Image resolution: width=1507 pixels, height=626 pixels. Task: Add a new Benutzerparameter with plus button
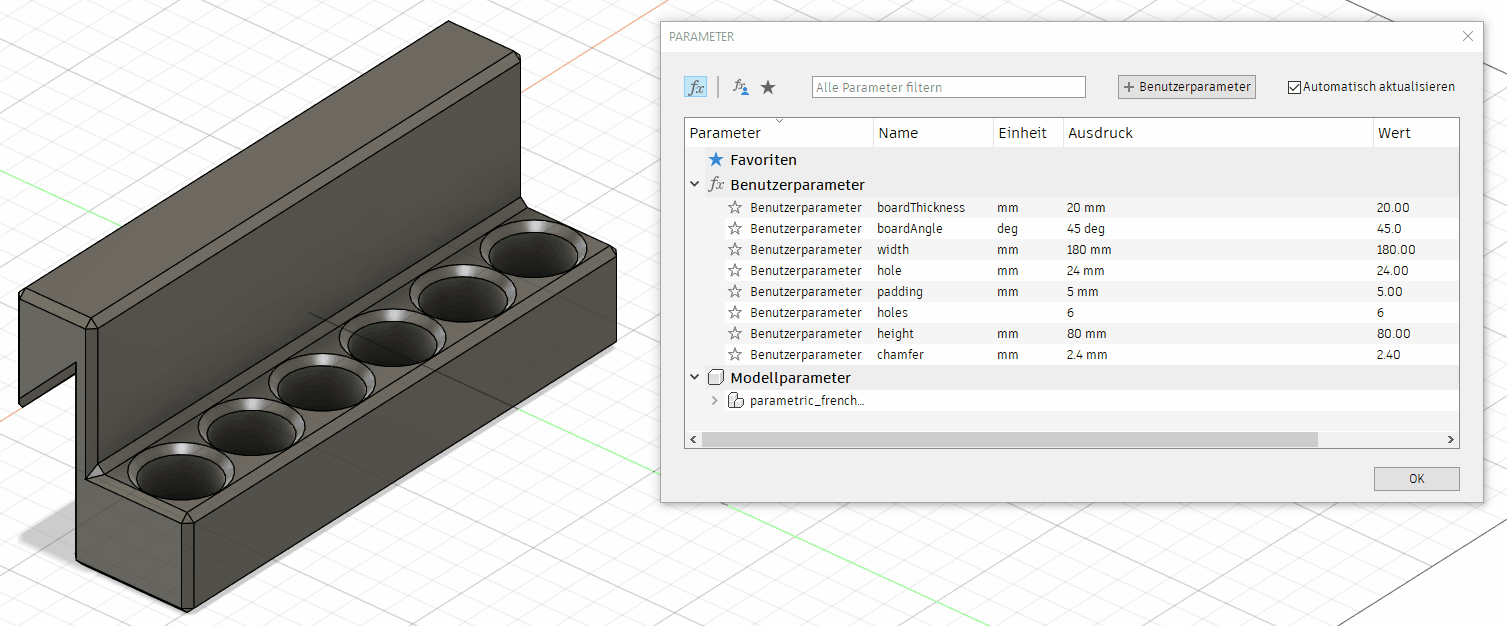pos(1186,87)
